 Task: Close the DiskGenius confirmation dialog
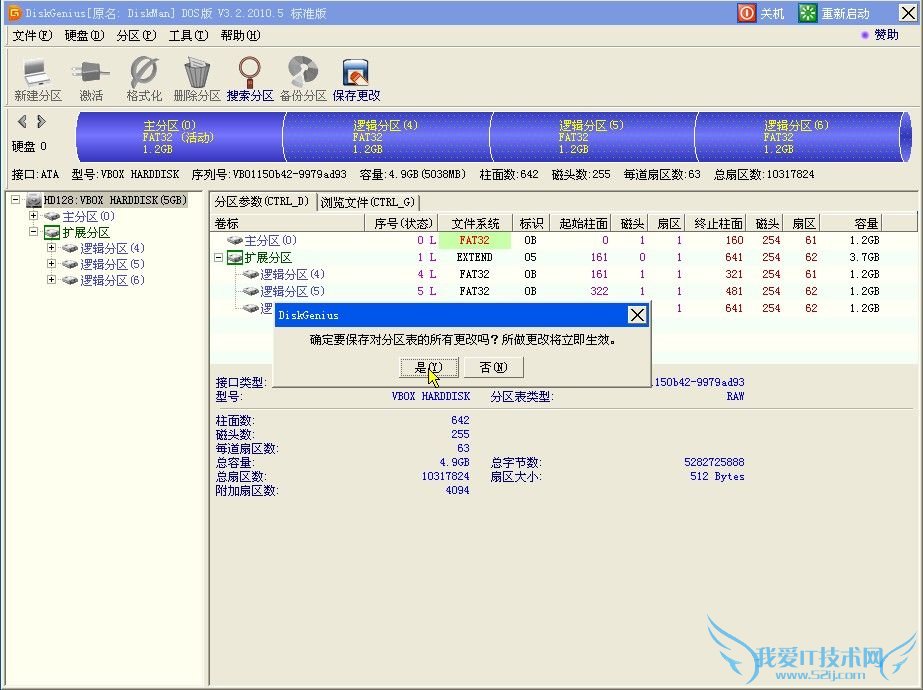click(637, 315)
